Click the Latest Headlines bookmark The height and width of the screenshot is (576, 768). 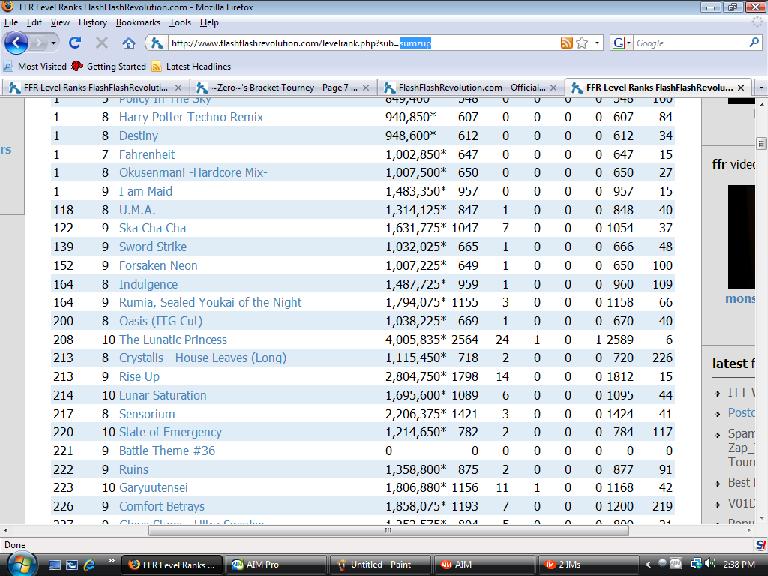click(198, 67)
